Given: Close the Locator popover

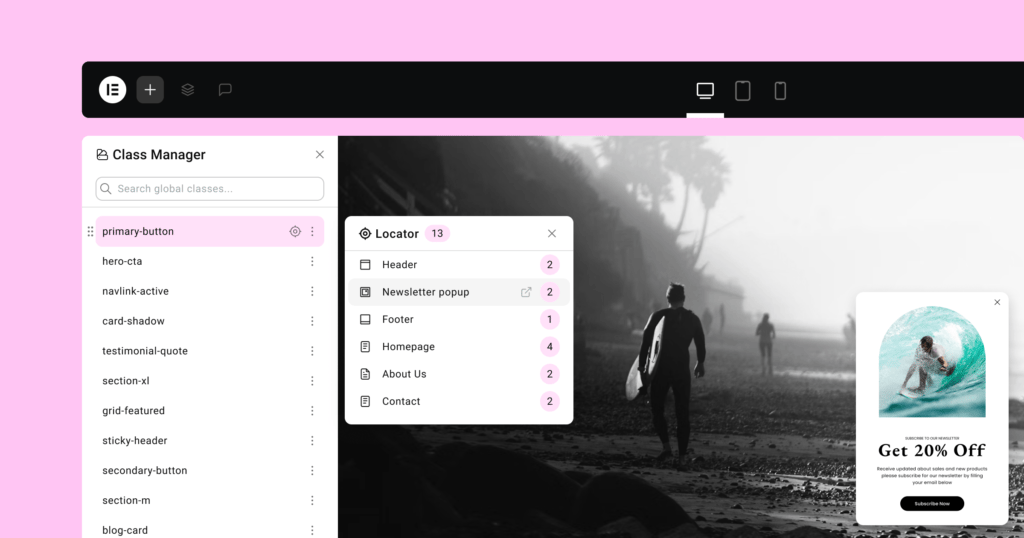Looking at the screenshot, I should 552,233.
